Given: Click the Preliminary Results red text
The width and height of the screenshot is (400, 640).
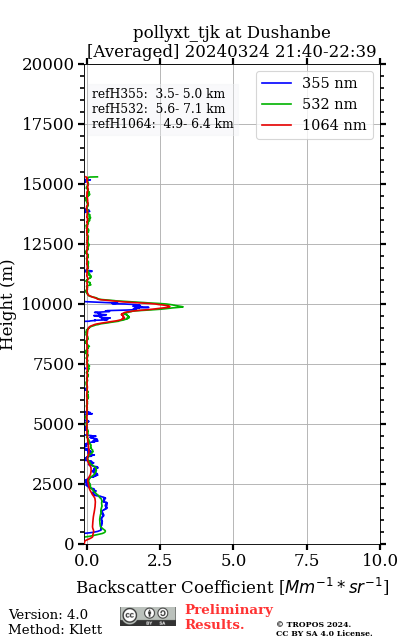Looking at the screenshot, I should [229, 617].
